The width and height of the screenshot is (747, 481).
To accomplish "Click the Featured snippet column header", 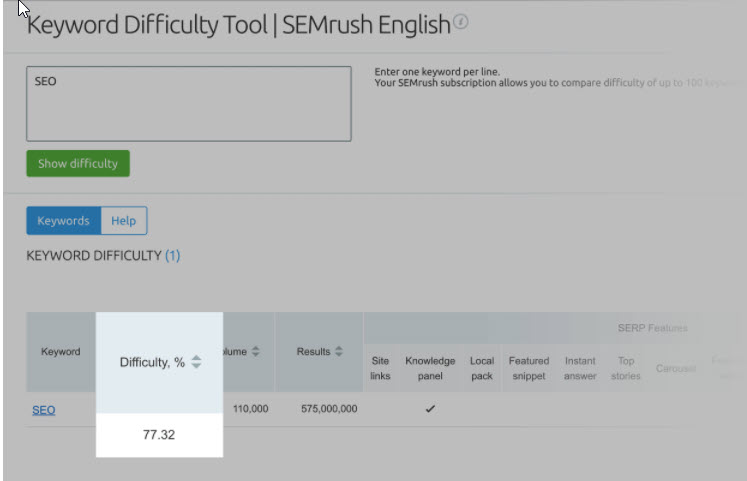I will click(x=529, y=368).
